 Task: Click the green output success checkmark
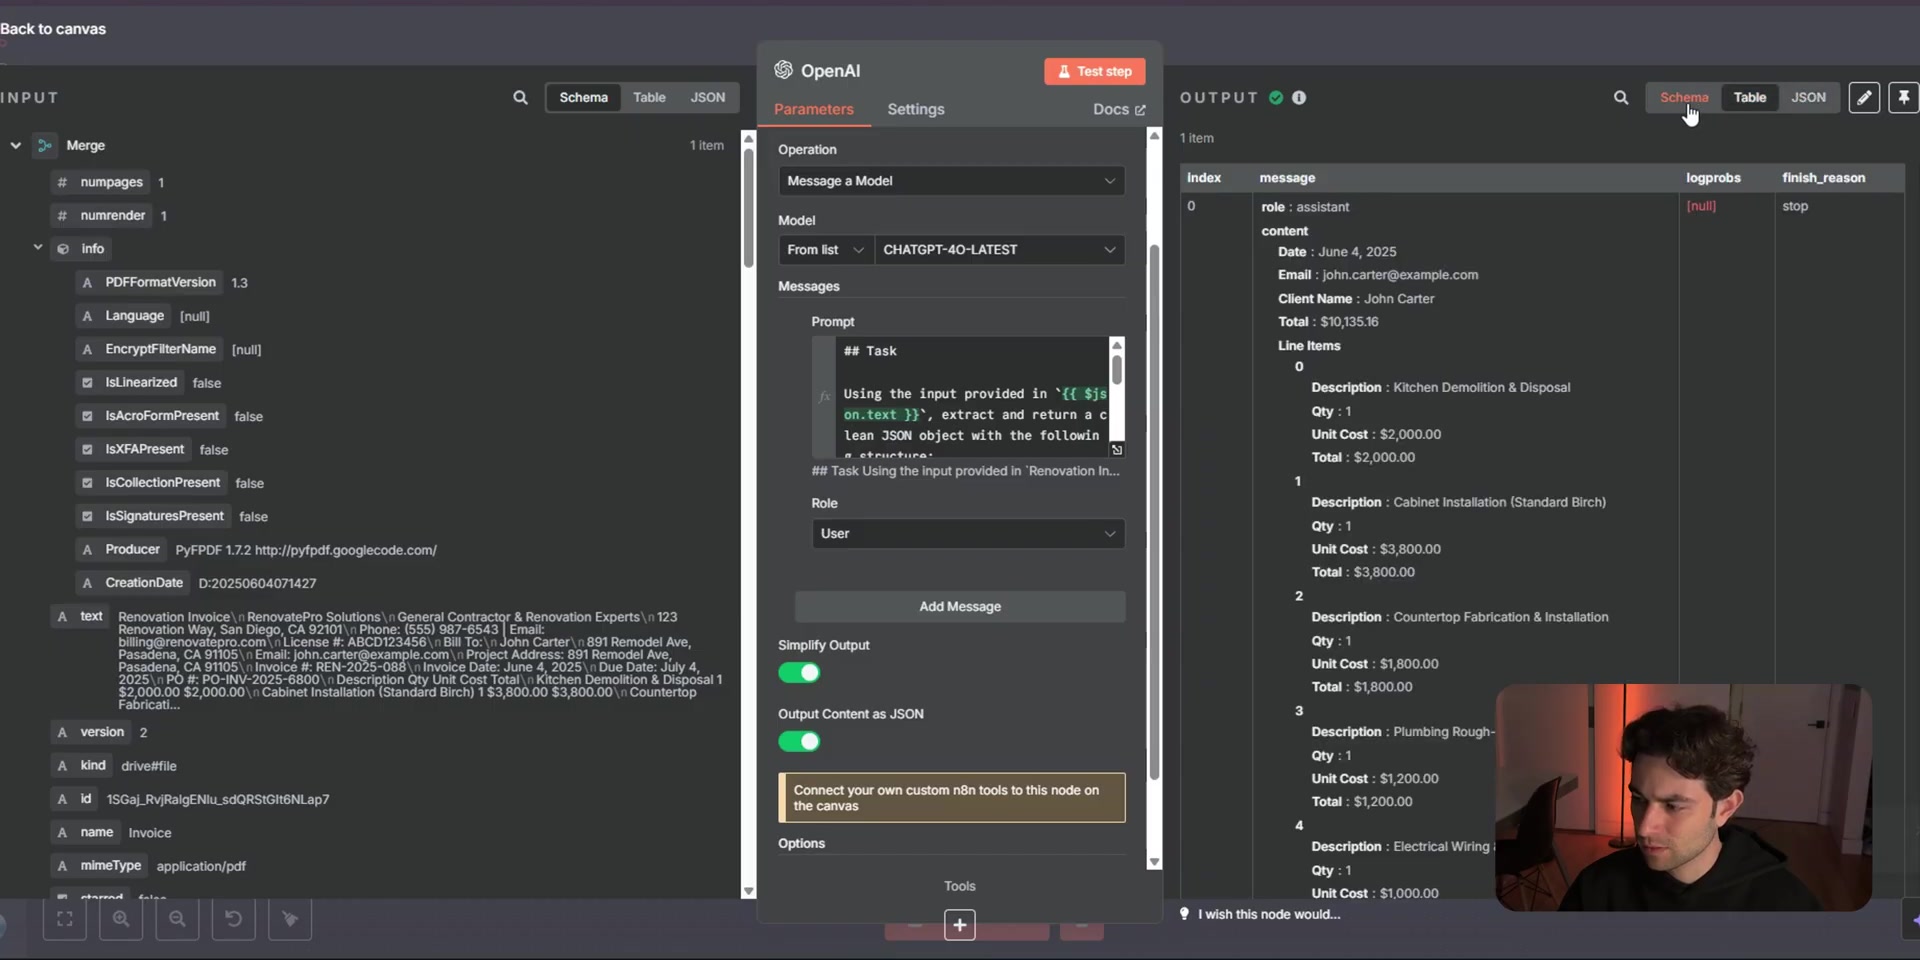(1276, 98)
